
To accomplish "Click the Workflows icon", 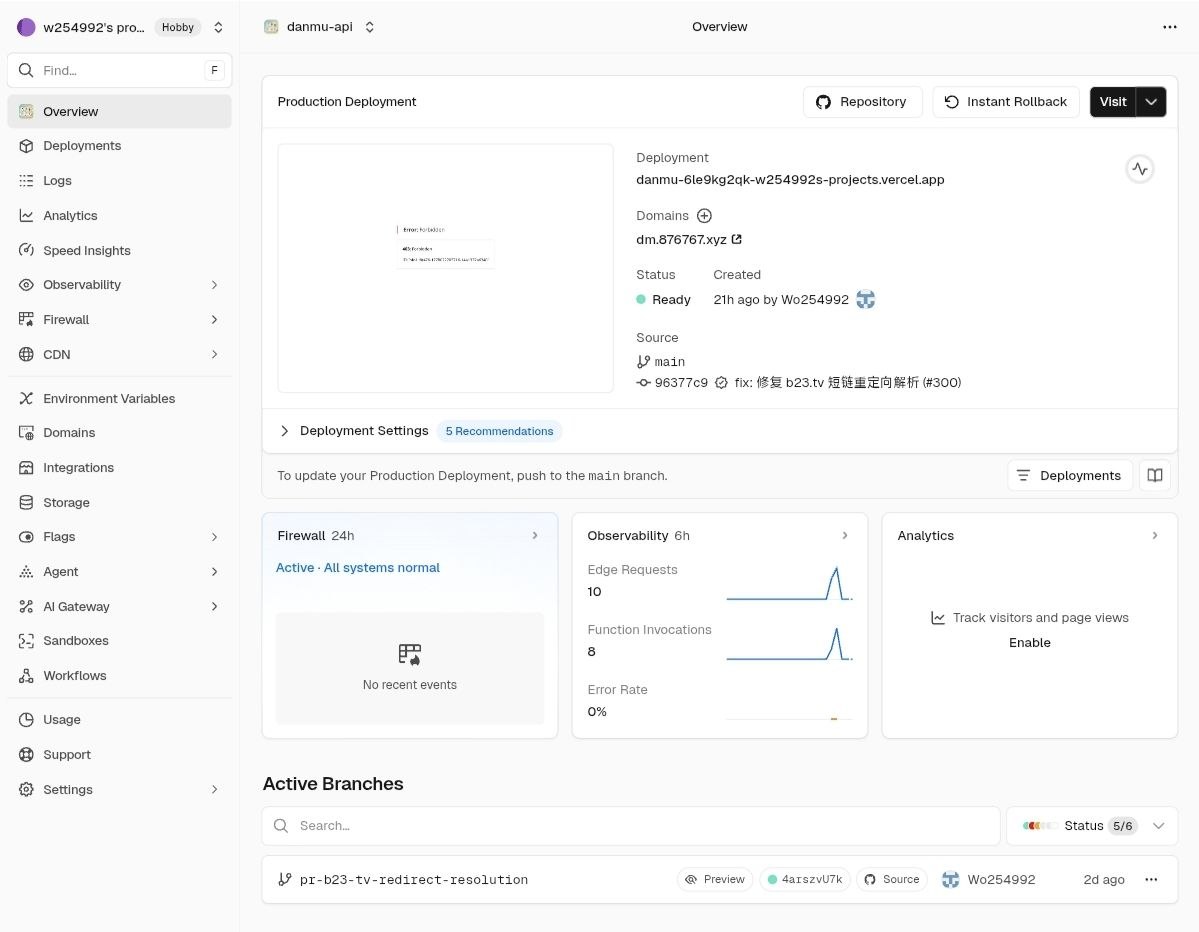I will point(26,676).
